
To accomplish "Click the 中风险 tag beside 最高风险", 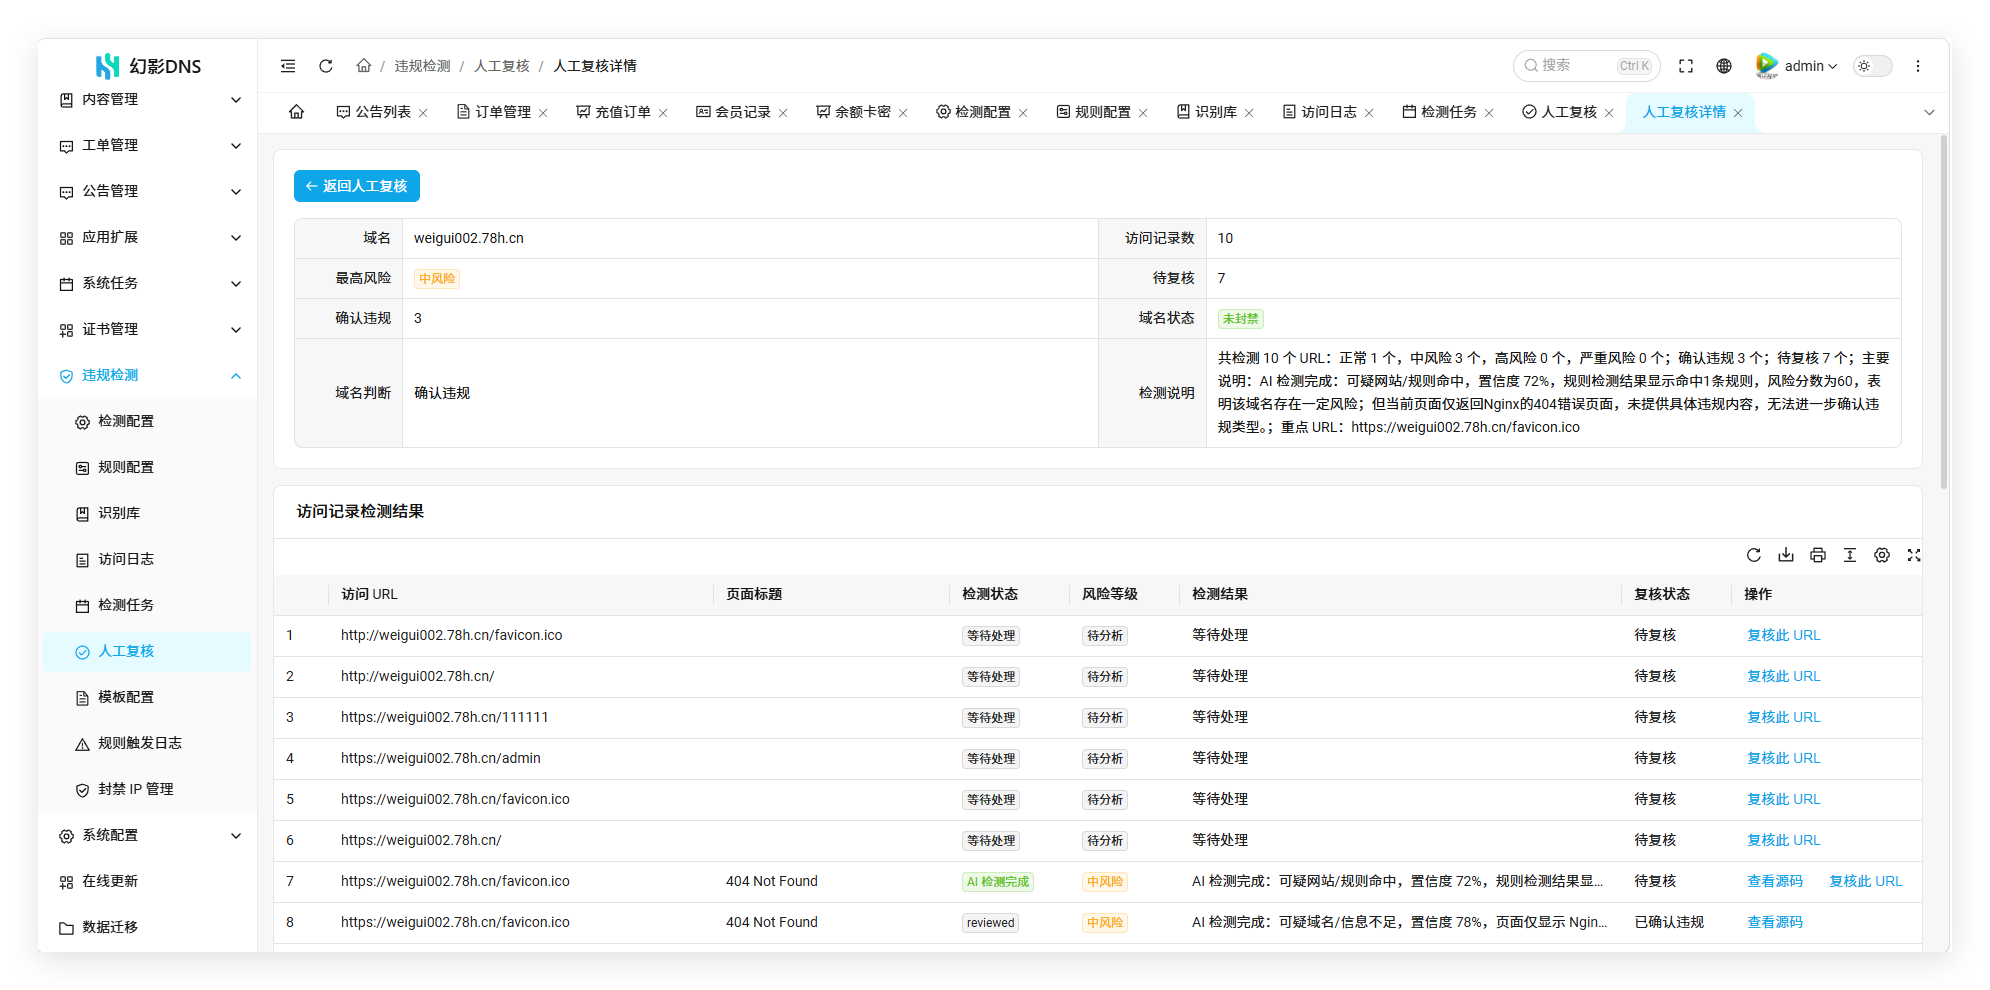I will 437,279.
